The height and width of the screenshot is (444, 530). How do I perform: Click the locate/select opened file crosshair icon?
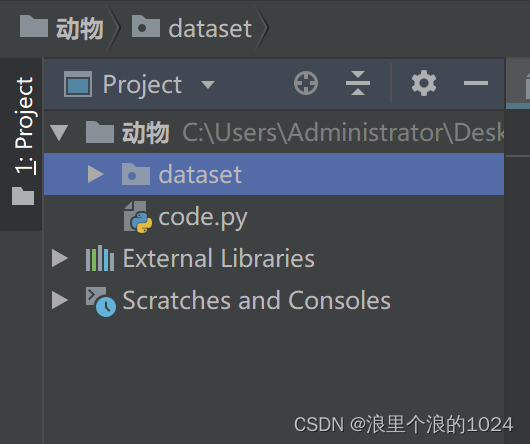[x=306, y=83]
